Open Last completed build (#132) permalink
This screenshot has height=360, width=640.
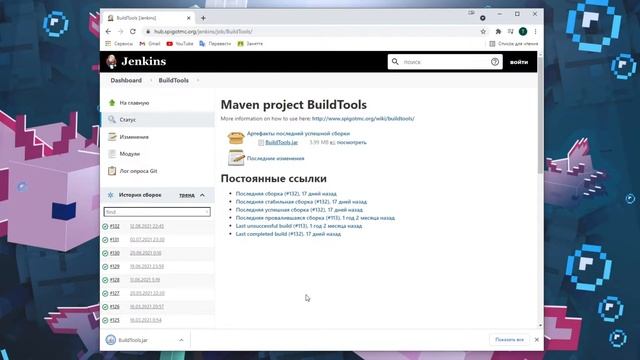tap(288, 234)
